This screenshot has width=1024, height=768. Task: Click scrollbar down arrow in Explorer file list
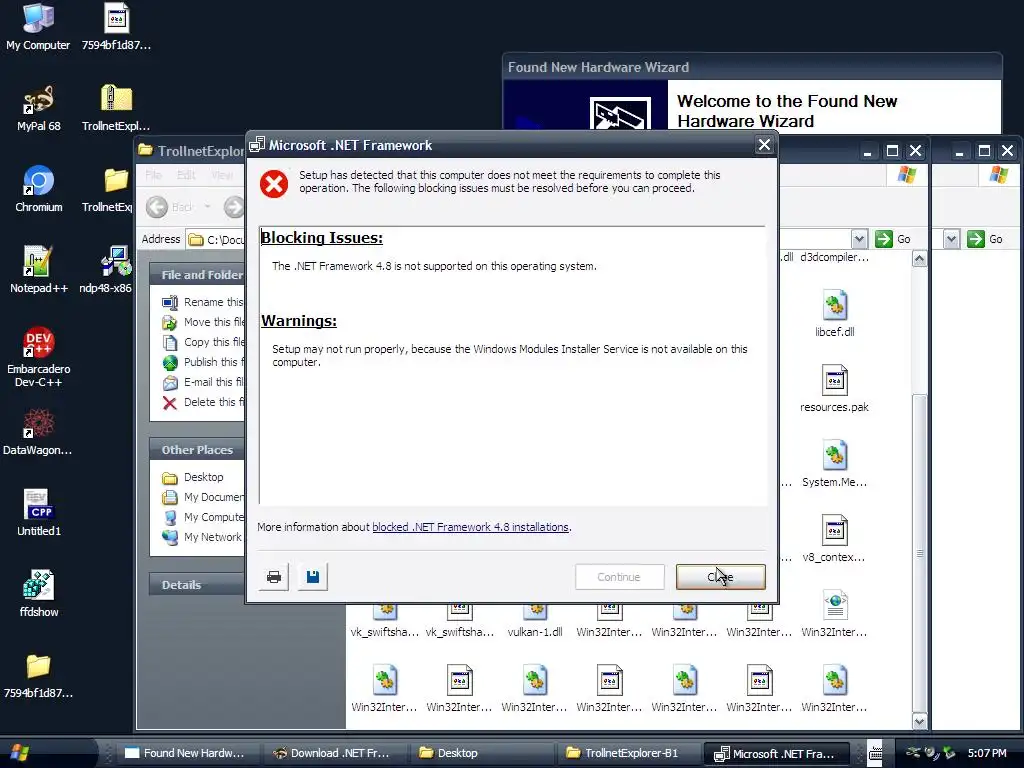tap(920, 722)
